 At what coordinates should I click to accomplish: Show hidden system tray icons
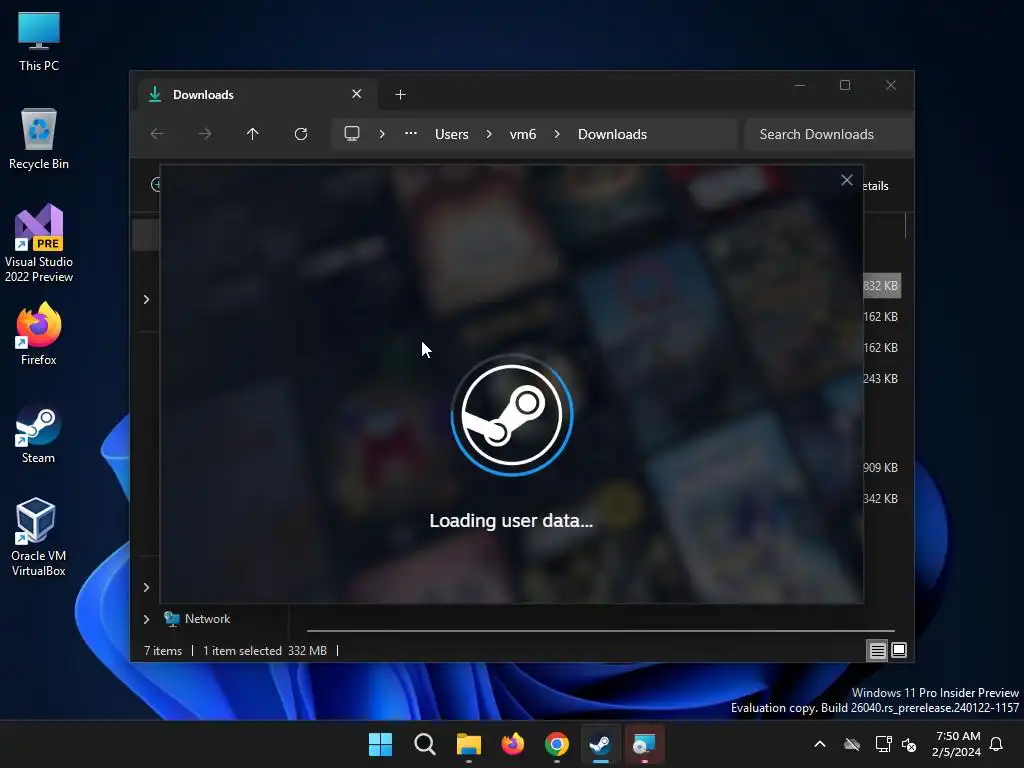tap(820, 744)
